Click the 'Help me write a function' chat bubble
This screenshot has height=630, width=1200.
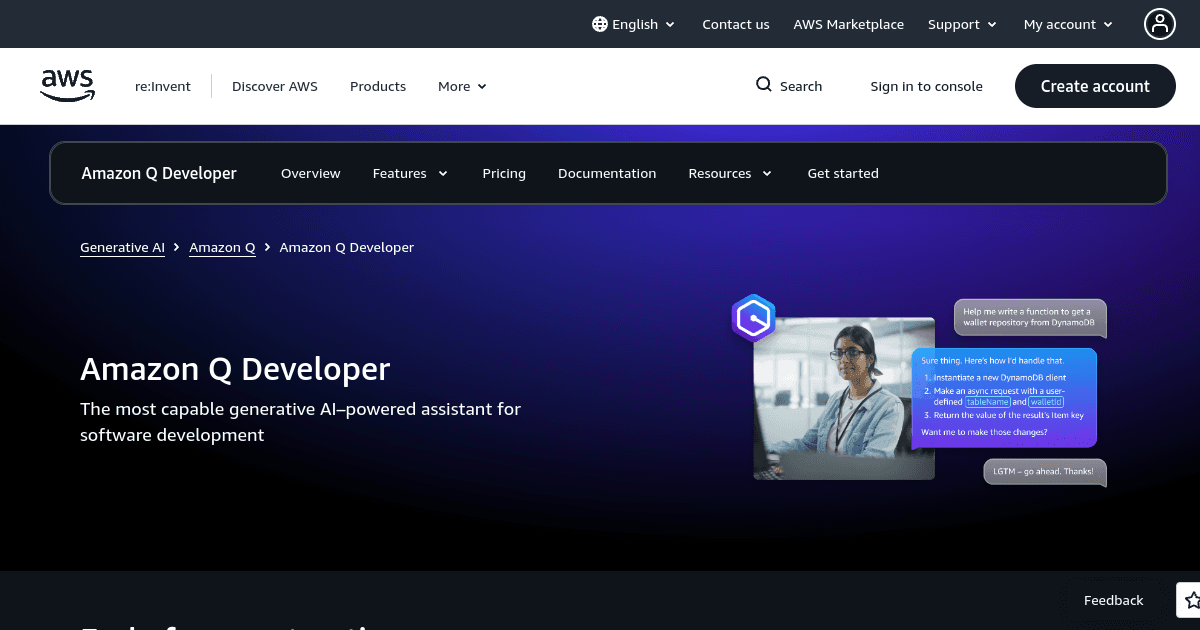coord(1029,318)
